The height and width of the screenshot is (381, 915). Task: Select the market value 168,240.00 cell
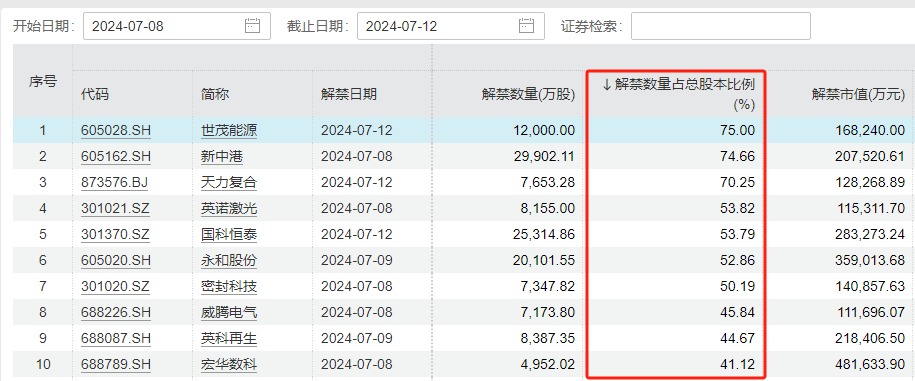coord(840,131)
